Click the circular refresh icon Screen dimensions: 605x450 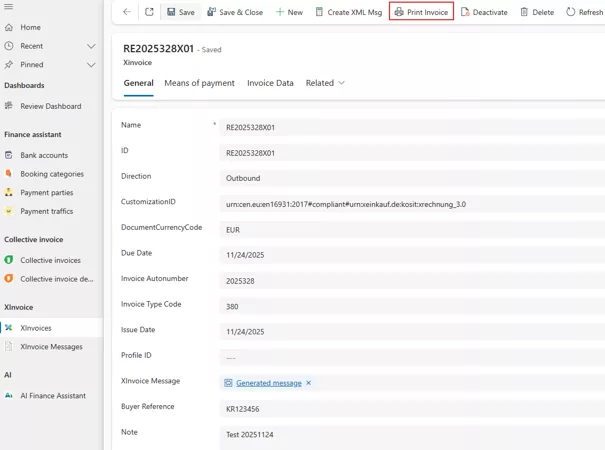pyautogui.click(x=570, y=12)
